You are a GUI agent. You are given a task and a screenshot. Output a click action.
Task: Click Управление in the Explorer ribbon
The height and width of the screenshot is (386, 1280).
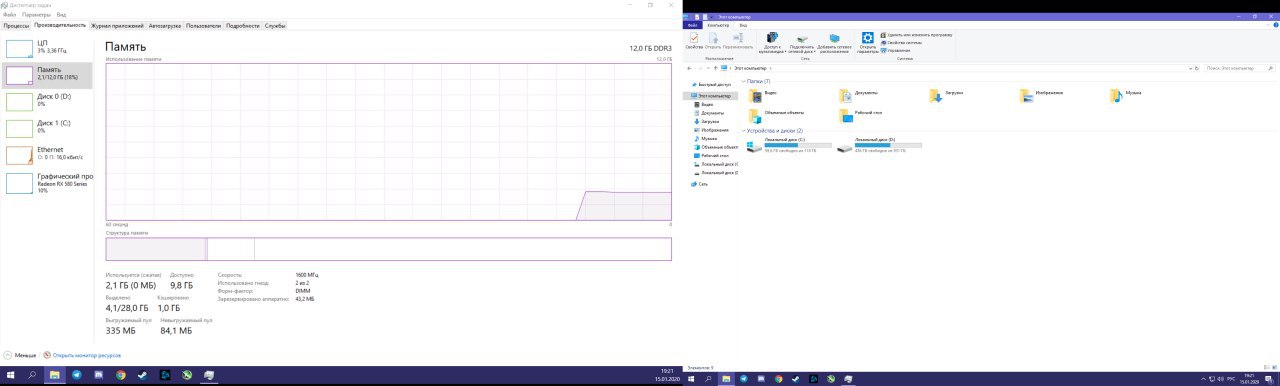(896, 50)
